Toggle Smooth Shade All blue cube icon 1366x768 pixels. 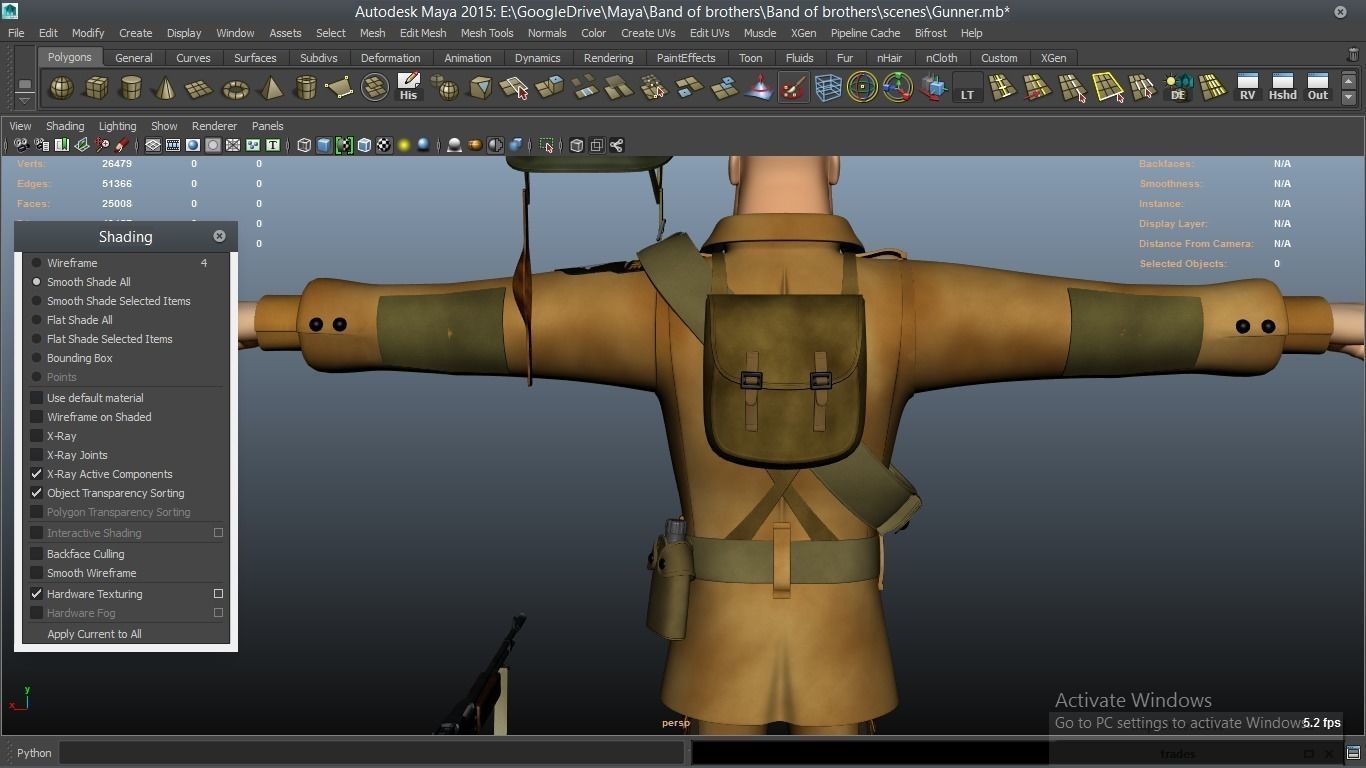pos(324,145)
